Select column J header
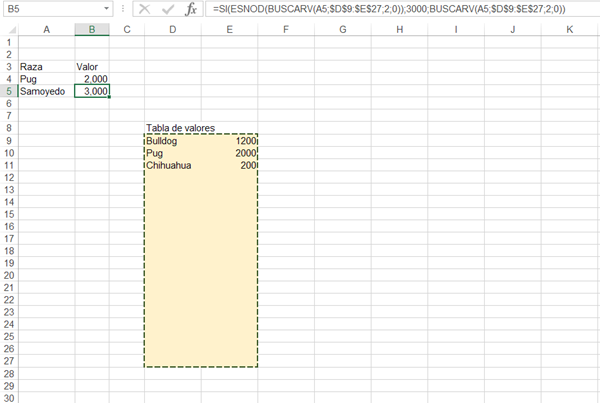The width and height of the screenshot is (600, 403). pos(512,29)
